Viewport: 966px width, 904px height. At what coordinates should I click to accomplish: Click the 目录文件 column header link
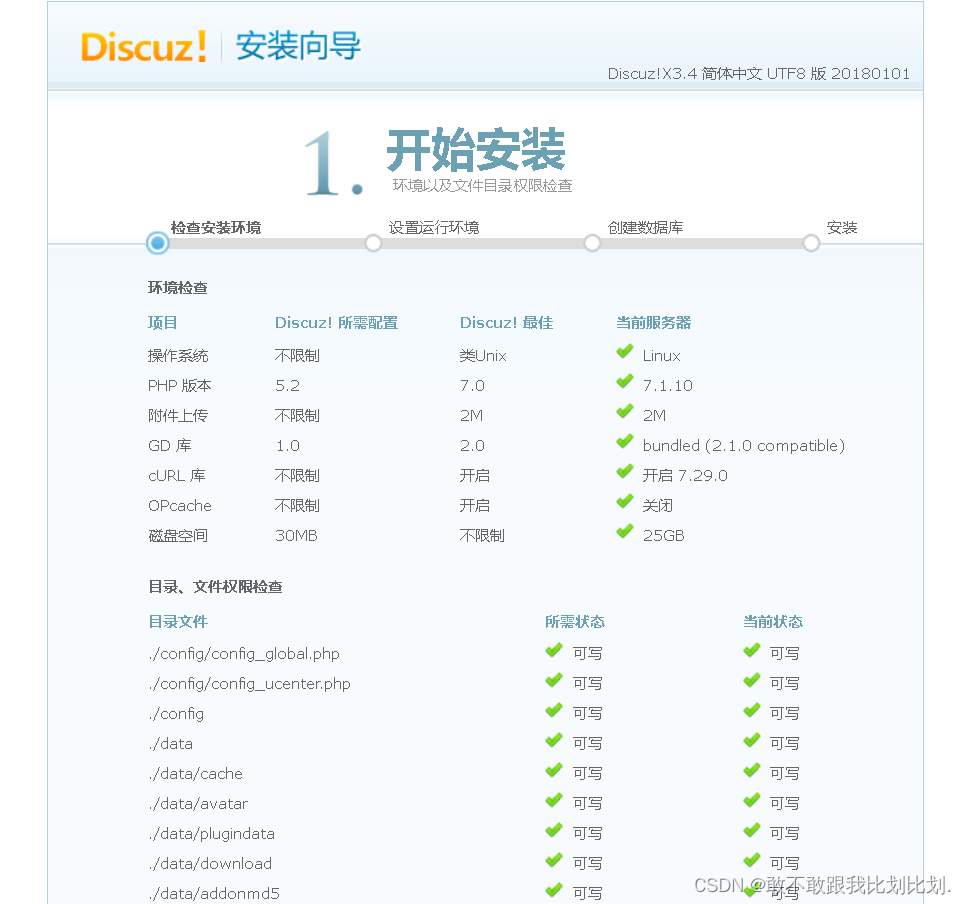tap(178, 621)
